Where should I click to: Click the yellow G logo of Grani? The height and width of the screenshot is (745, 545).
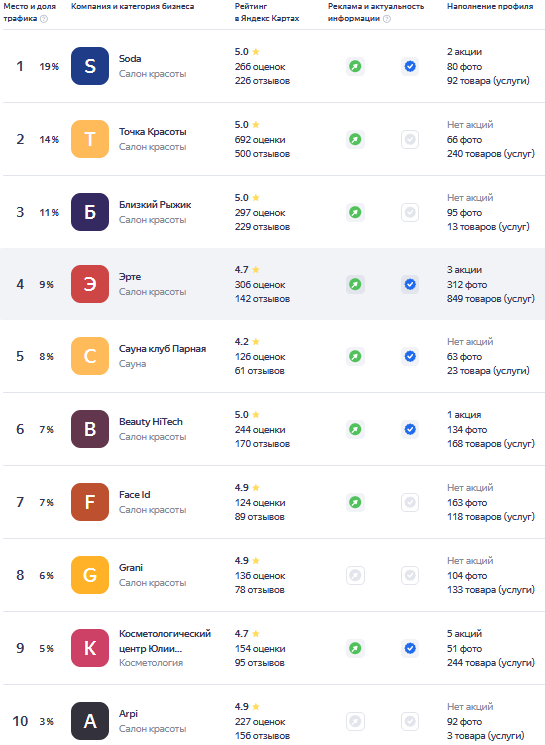[90, 575]
